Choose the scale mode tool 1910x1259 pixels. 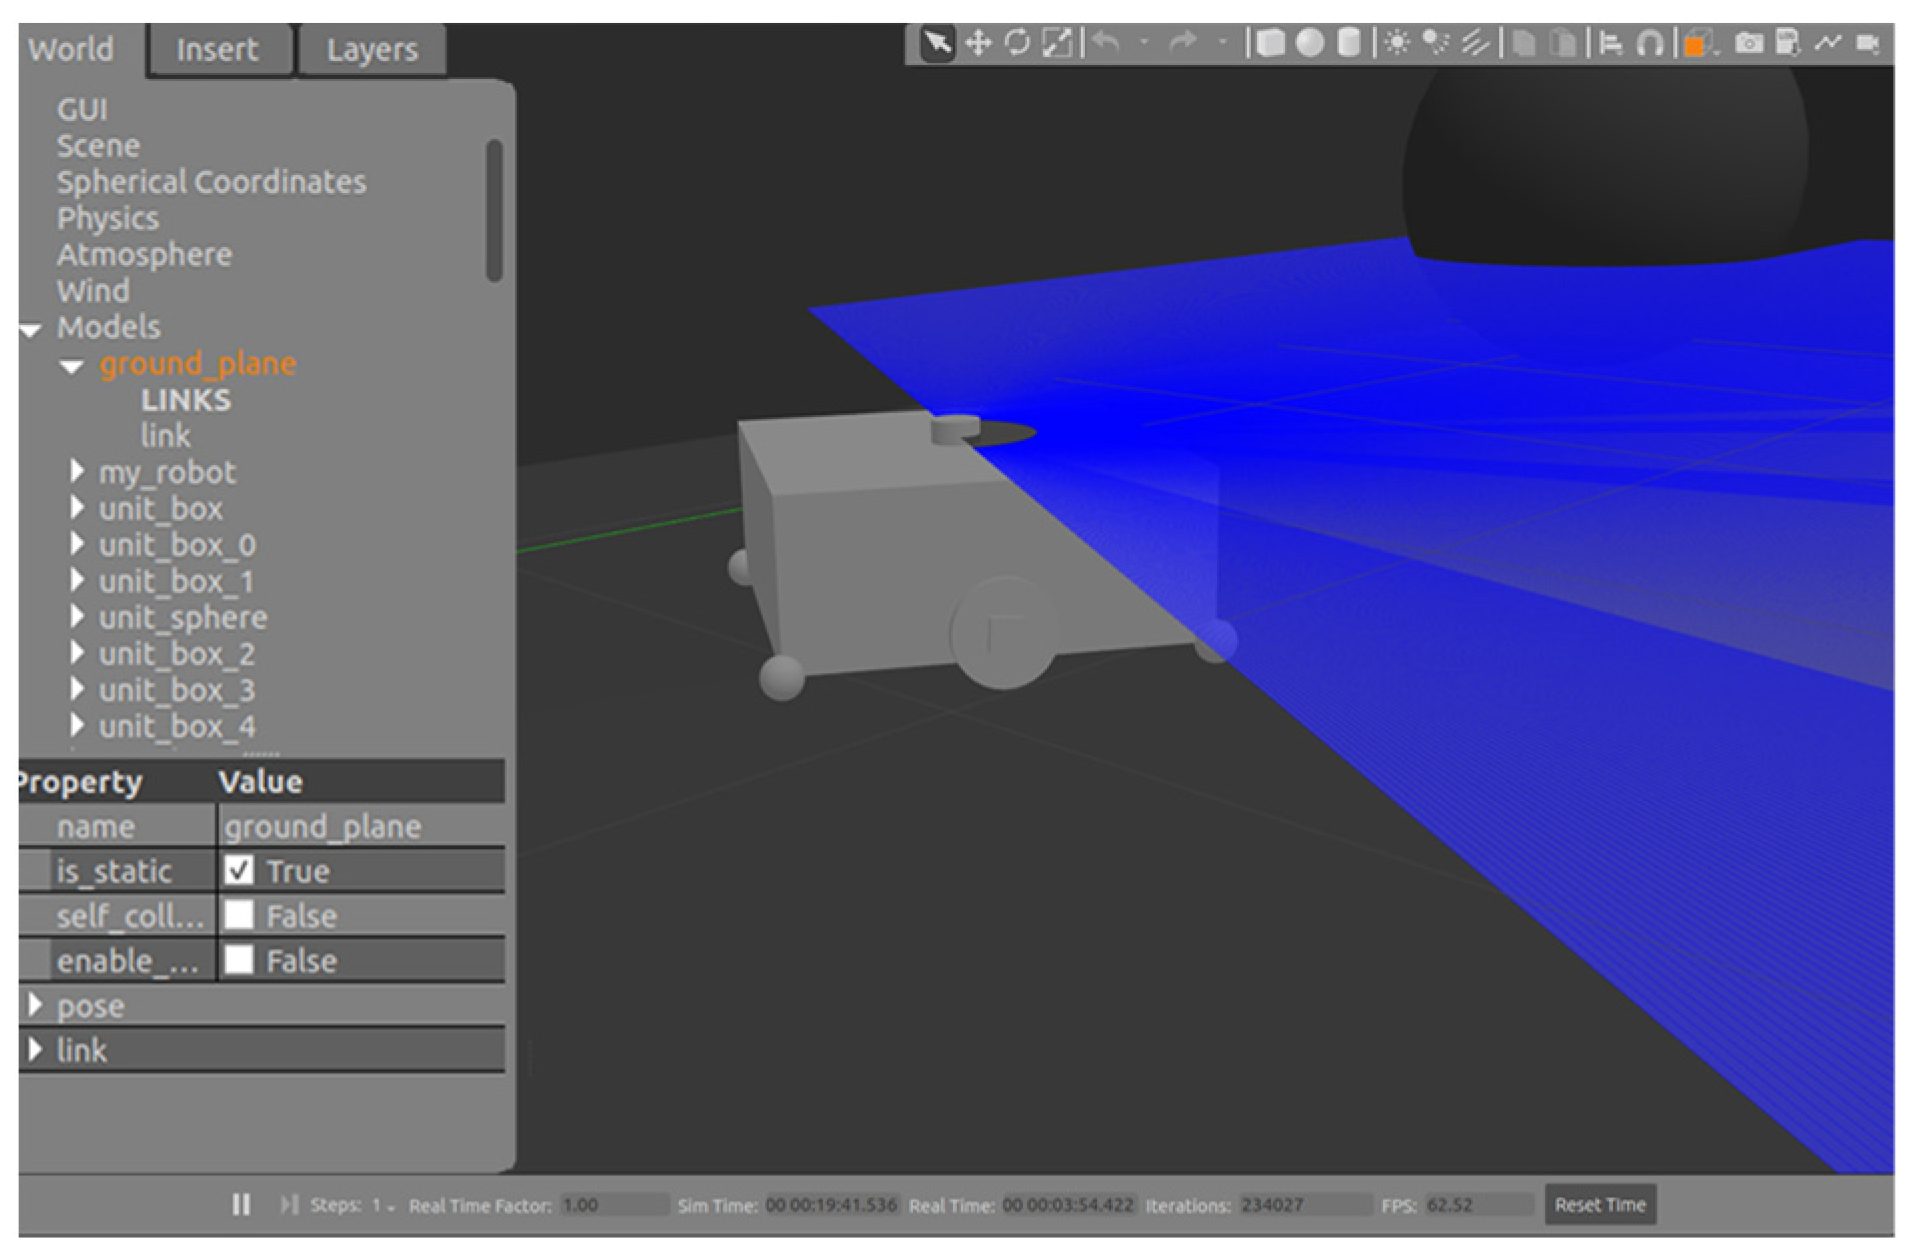pyautogui.click(x=1057, y=43)
